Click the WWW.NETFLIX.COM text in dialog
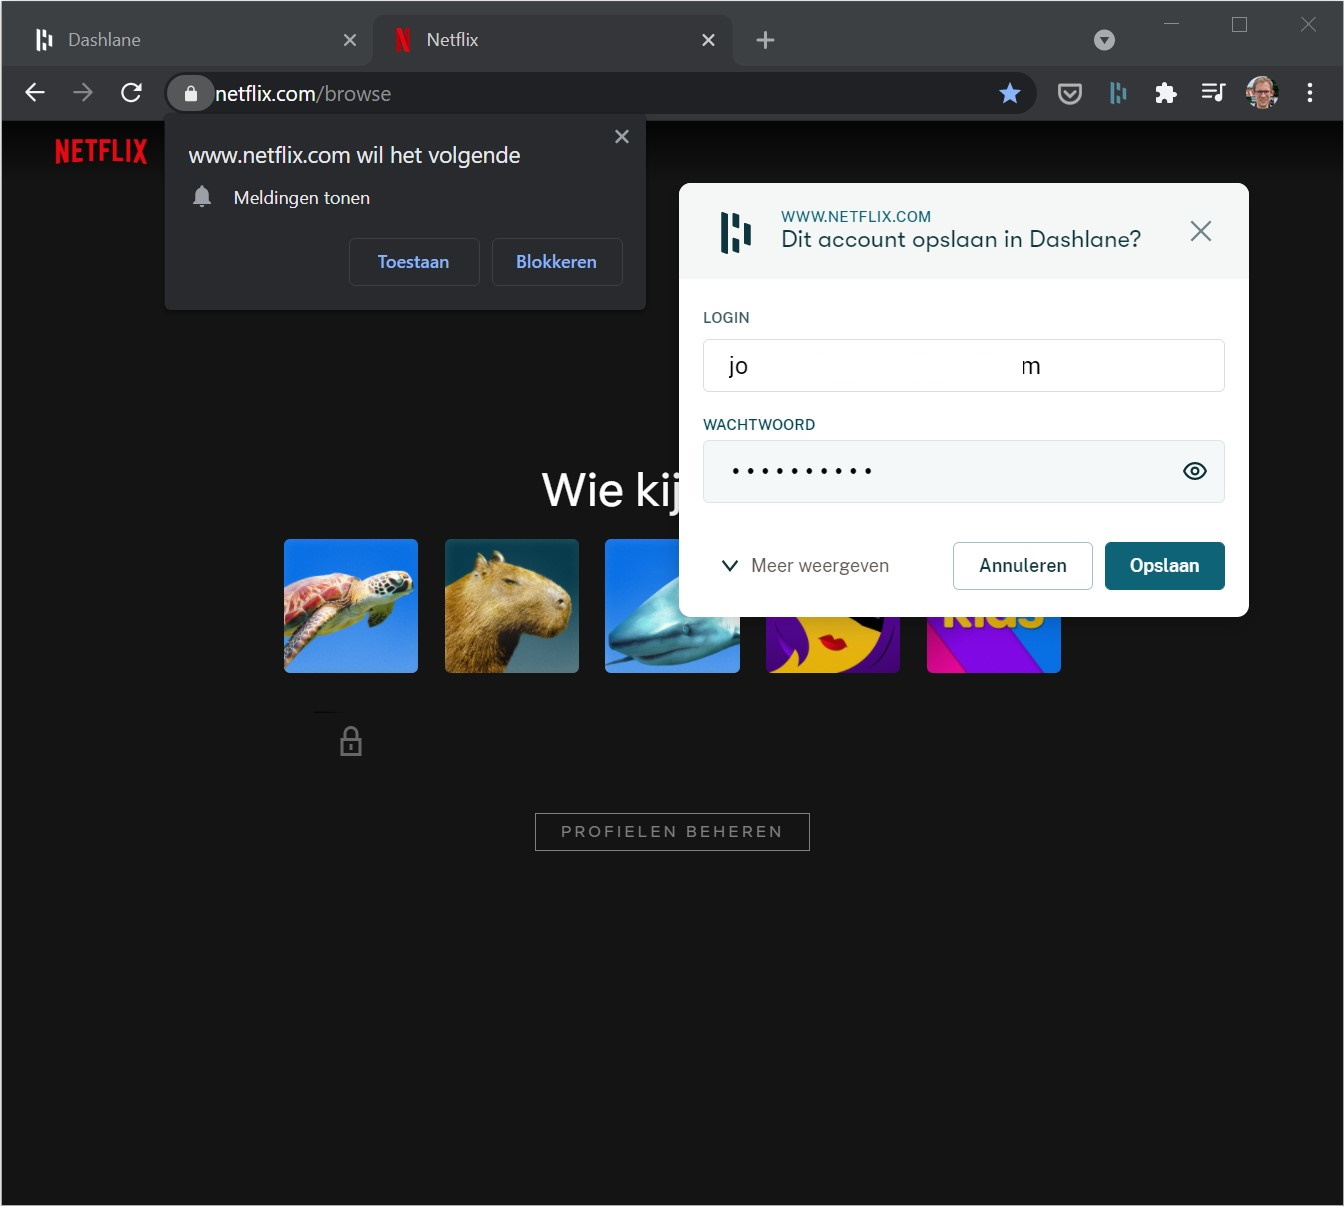Image resolution: width=1344 pixels, height=1206 pixels. click(856, 216)
